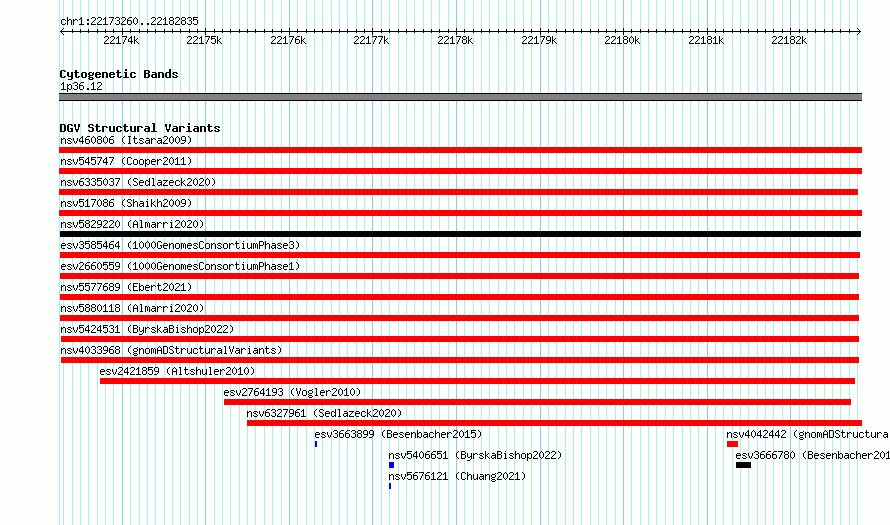
Task: Select the red bar below nsv5880118
Action: [459, 318]
